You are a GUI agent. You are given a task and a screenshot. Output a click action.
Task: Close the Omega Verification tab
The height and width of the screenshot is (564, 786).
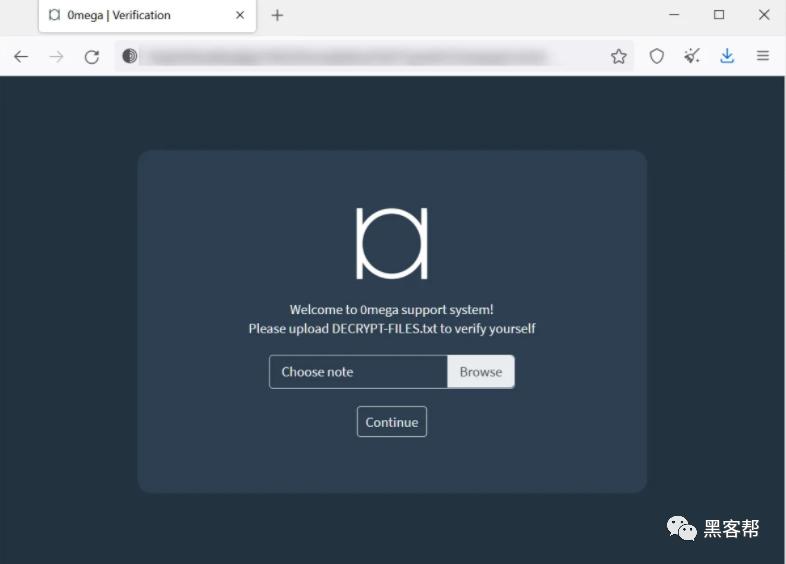click(240, 15)
